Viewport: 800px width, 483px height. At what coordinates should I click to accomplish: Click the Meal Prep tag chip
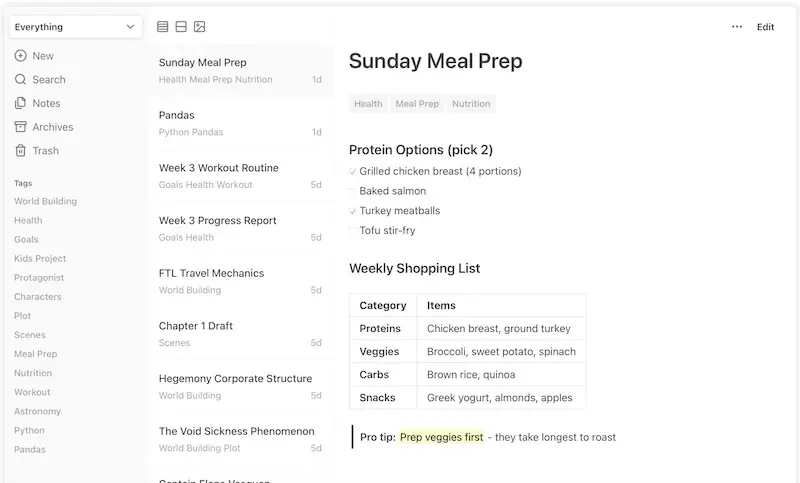[417, 104]
